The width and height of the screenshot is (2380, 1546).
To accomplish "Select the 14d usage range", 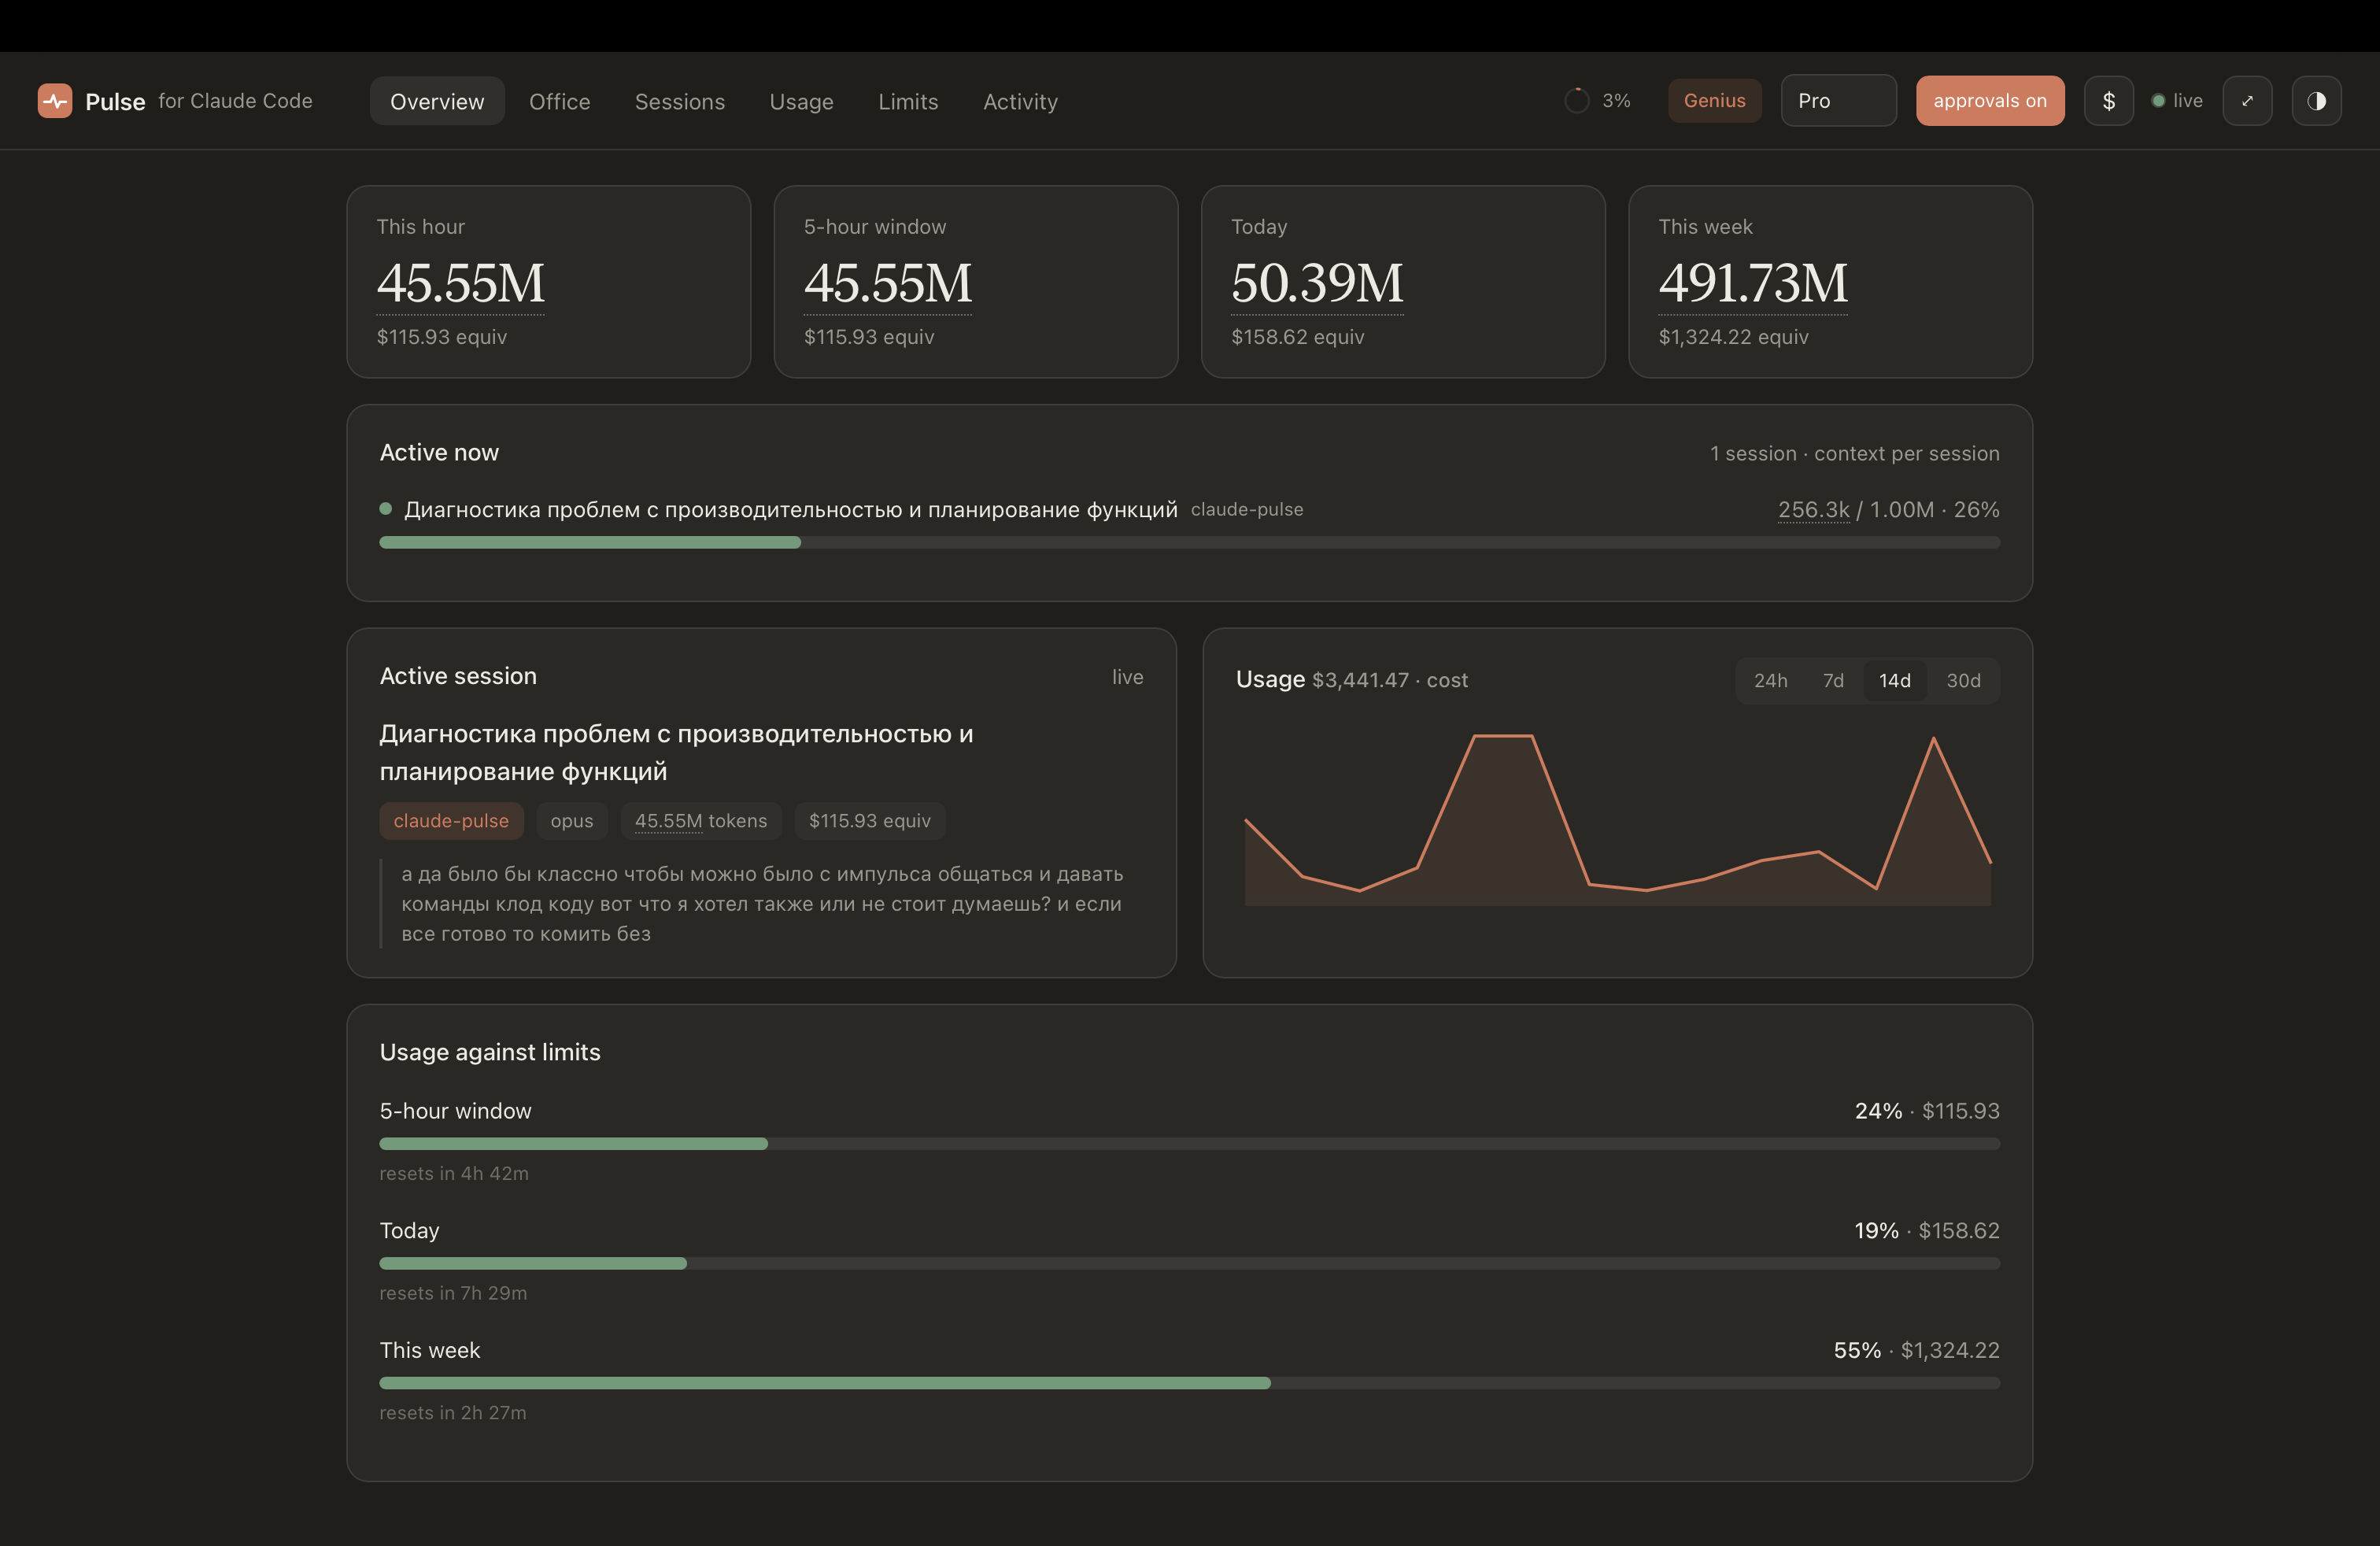I will coord(1894,681).
